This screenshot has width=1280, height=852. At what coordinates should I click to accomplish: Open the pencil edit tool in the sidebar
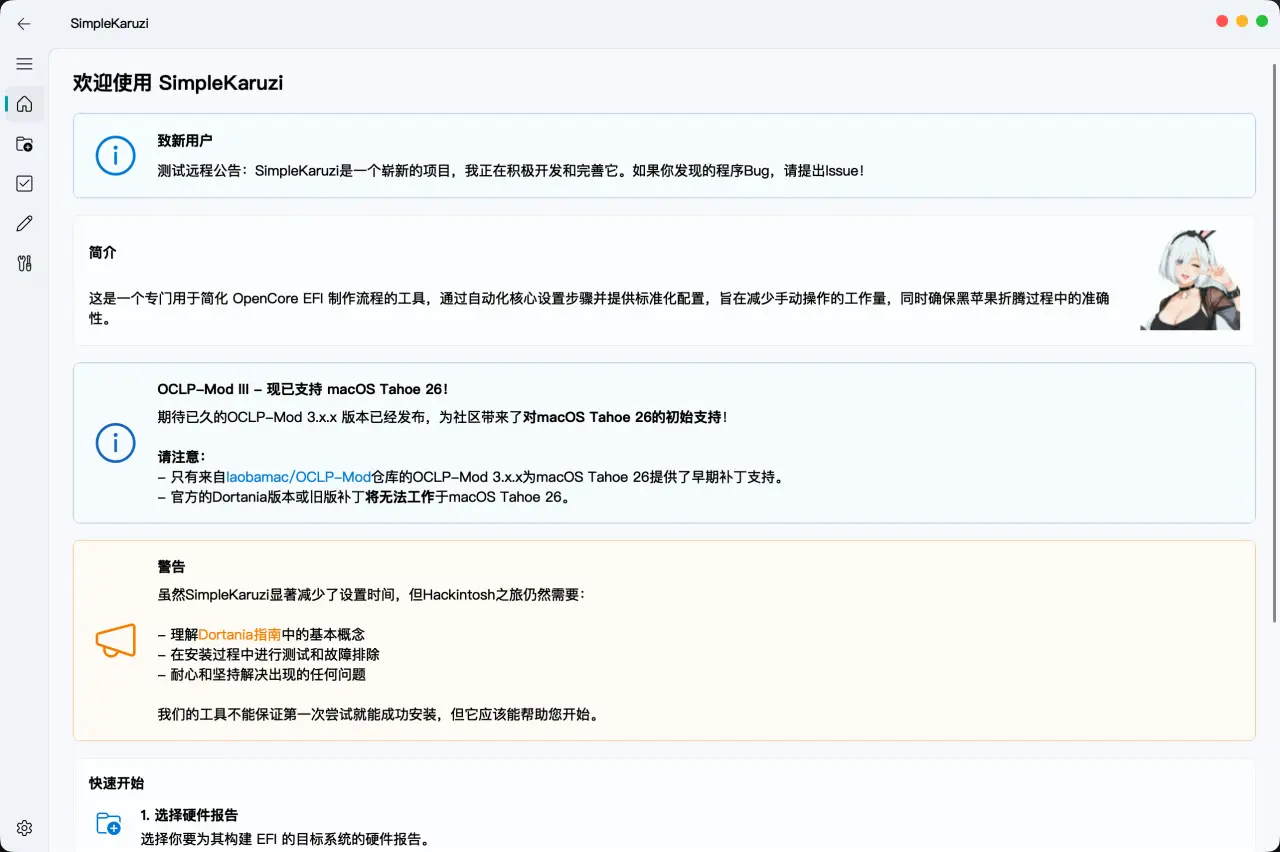24,223
